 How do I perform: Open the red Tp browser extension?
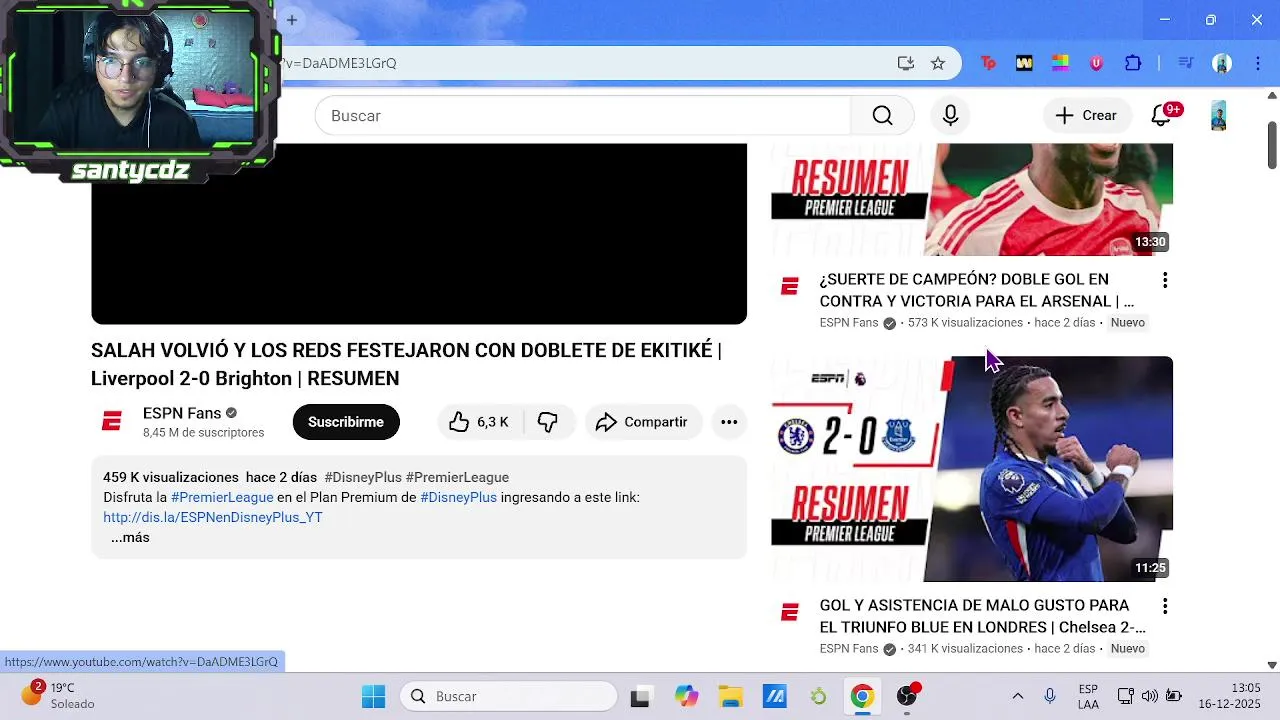point(988,63)
